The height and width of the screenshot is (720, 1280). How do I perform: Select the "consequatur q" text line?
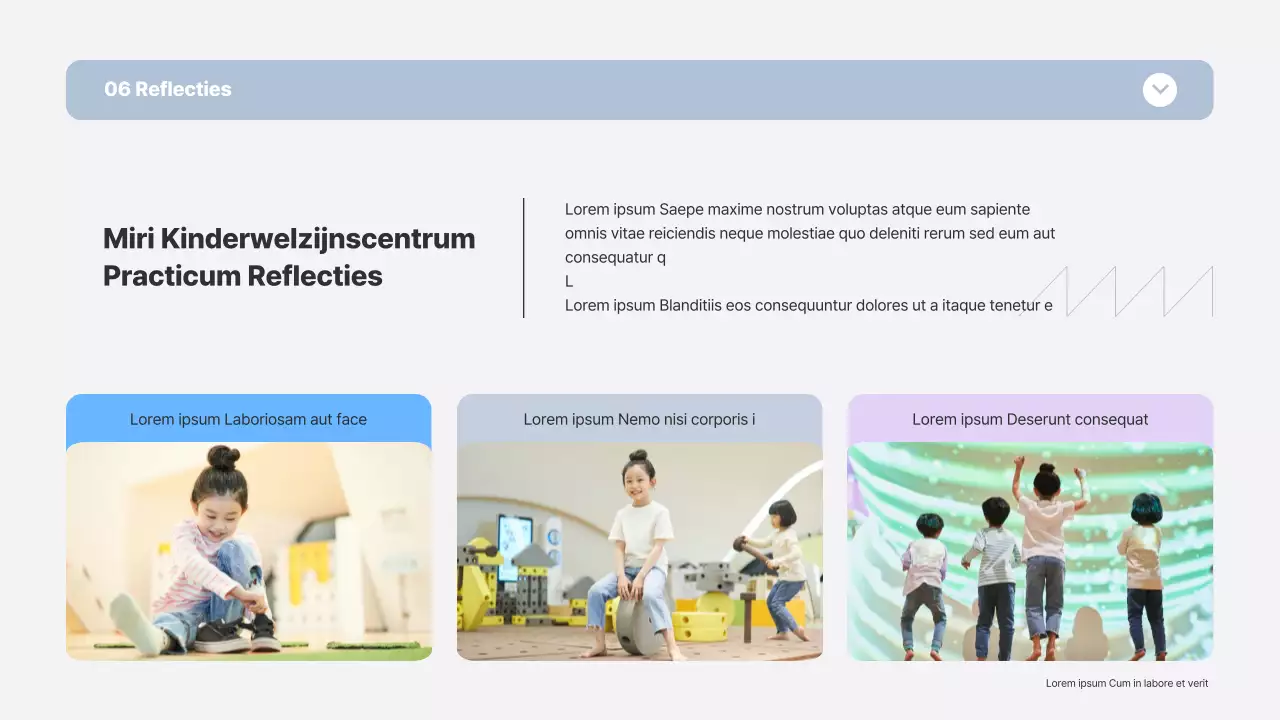click(615, 257)
